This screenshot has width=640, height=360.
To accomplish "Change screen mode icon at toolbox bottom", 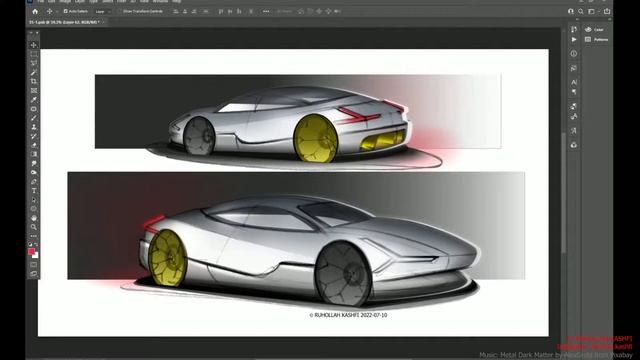I will pos(33,274).
